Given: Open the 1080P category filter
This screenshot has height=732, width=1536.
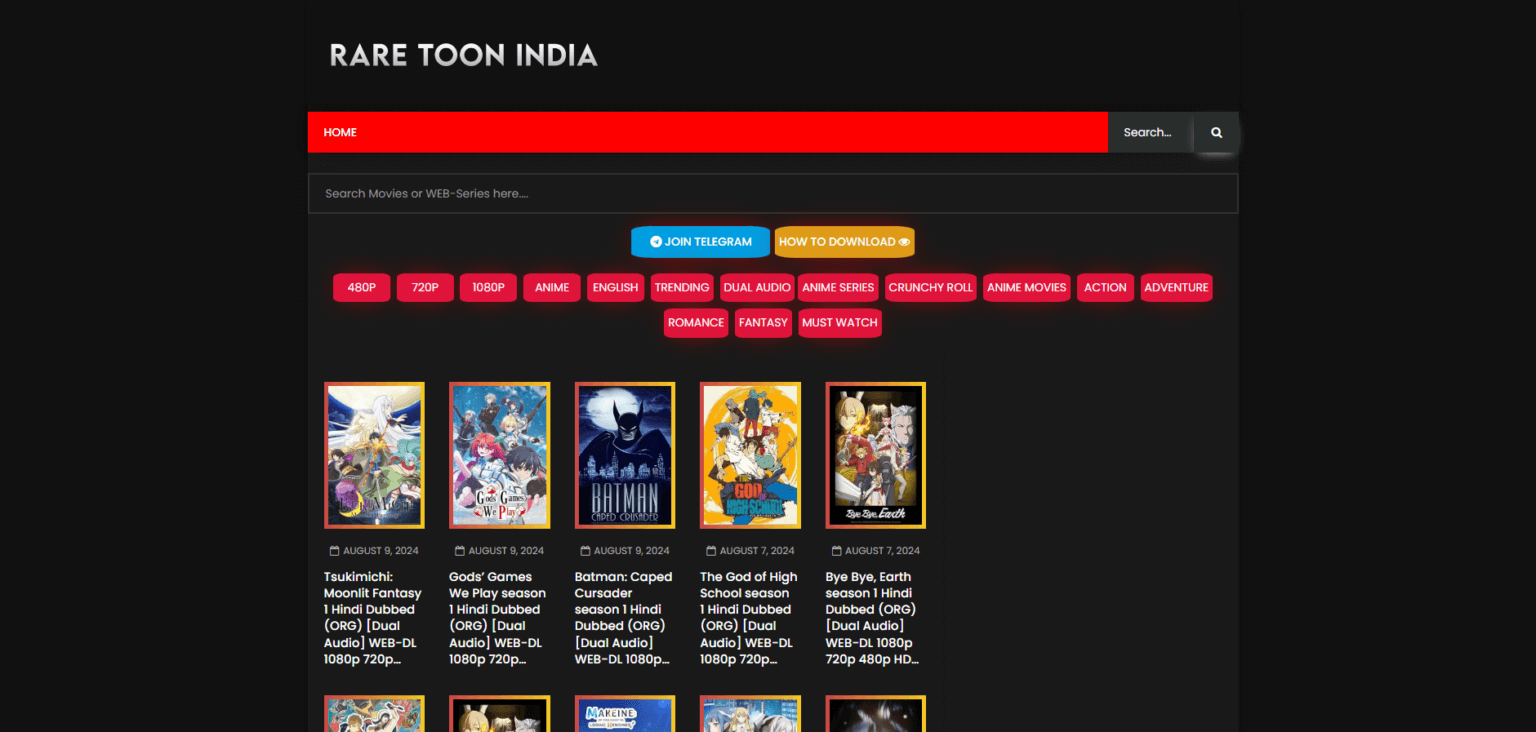Looking at the screenshot, I should tap(488, 287).
